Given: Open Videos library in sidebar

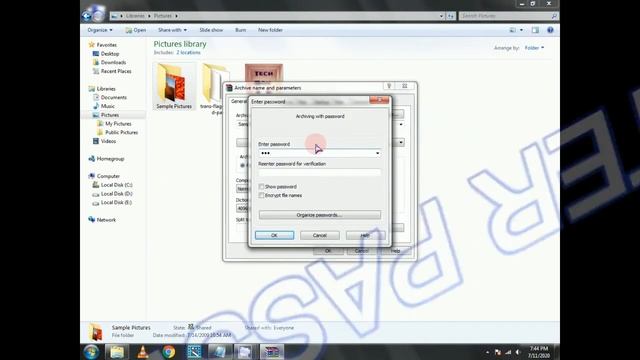Looking at the screenshot, I should [x=108, y=141].
